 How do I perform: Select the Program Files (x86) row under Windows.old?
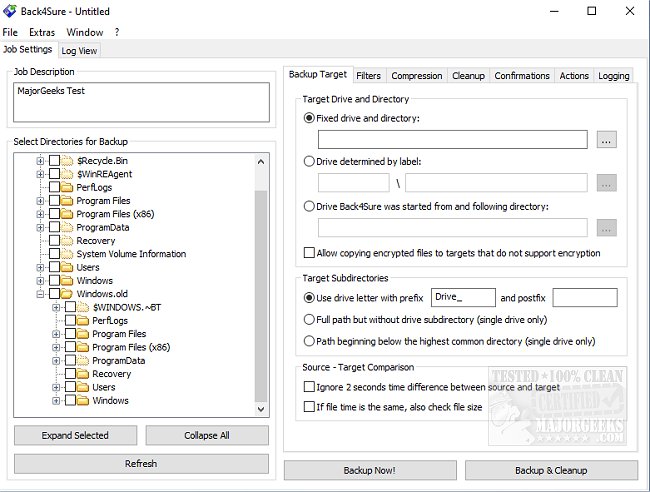[131, 347]
